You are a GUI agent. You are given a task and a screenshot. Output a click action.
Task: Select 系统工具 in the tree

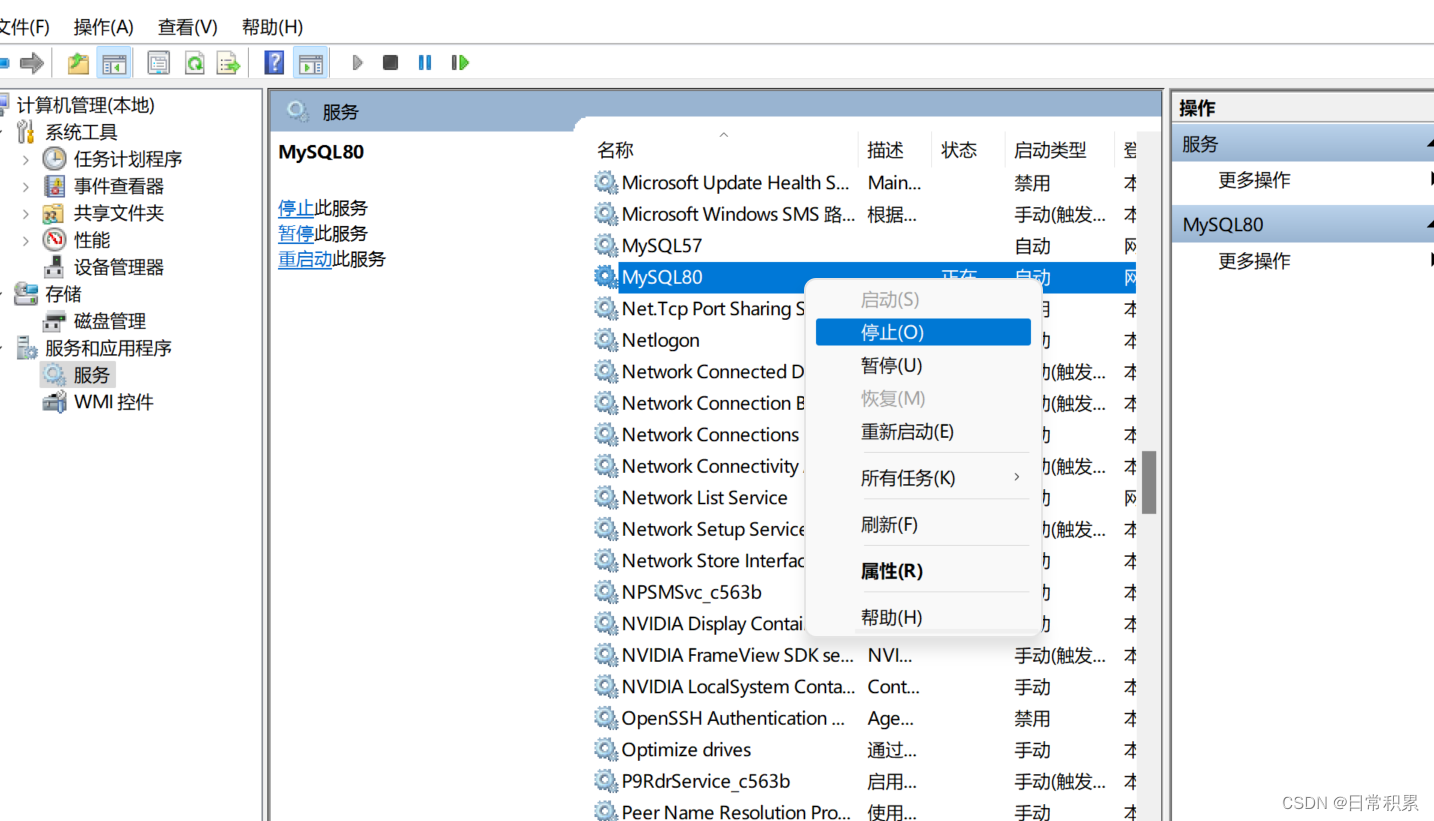(x=81, y=132)
